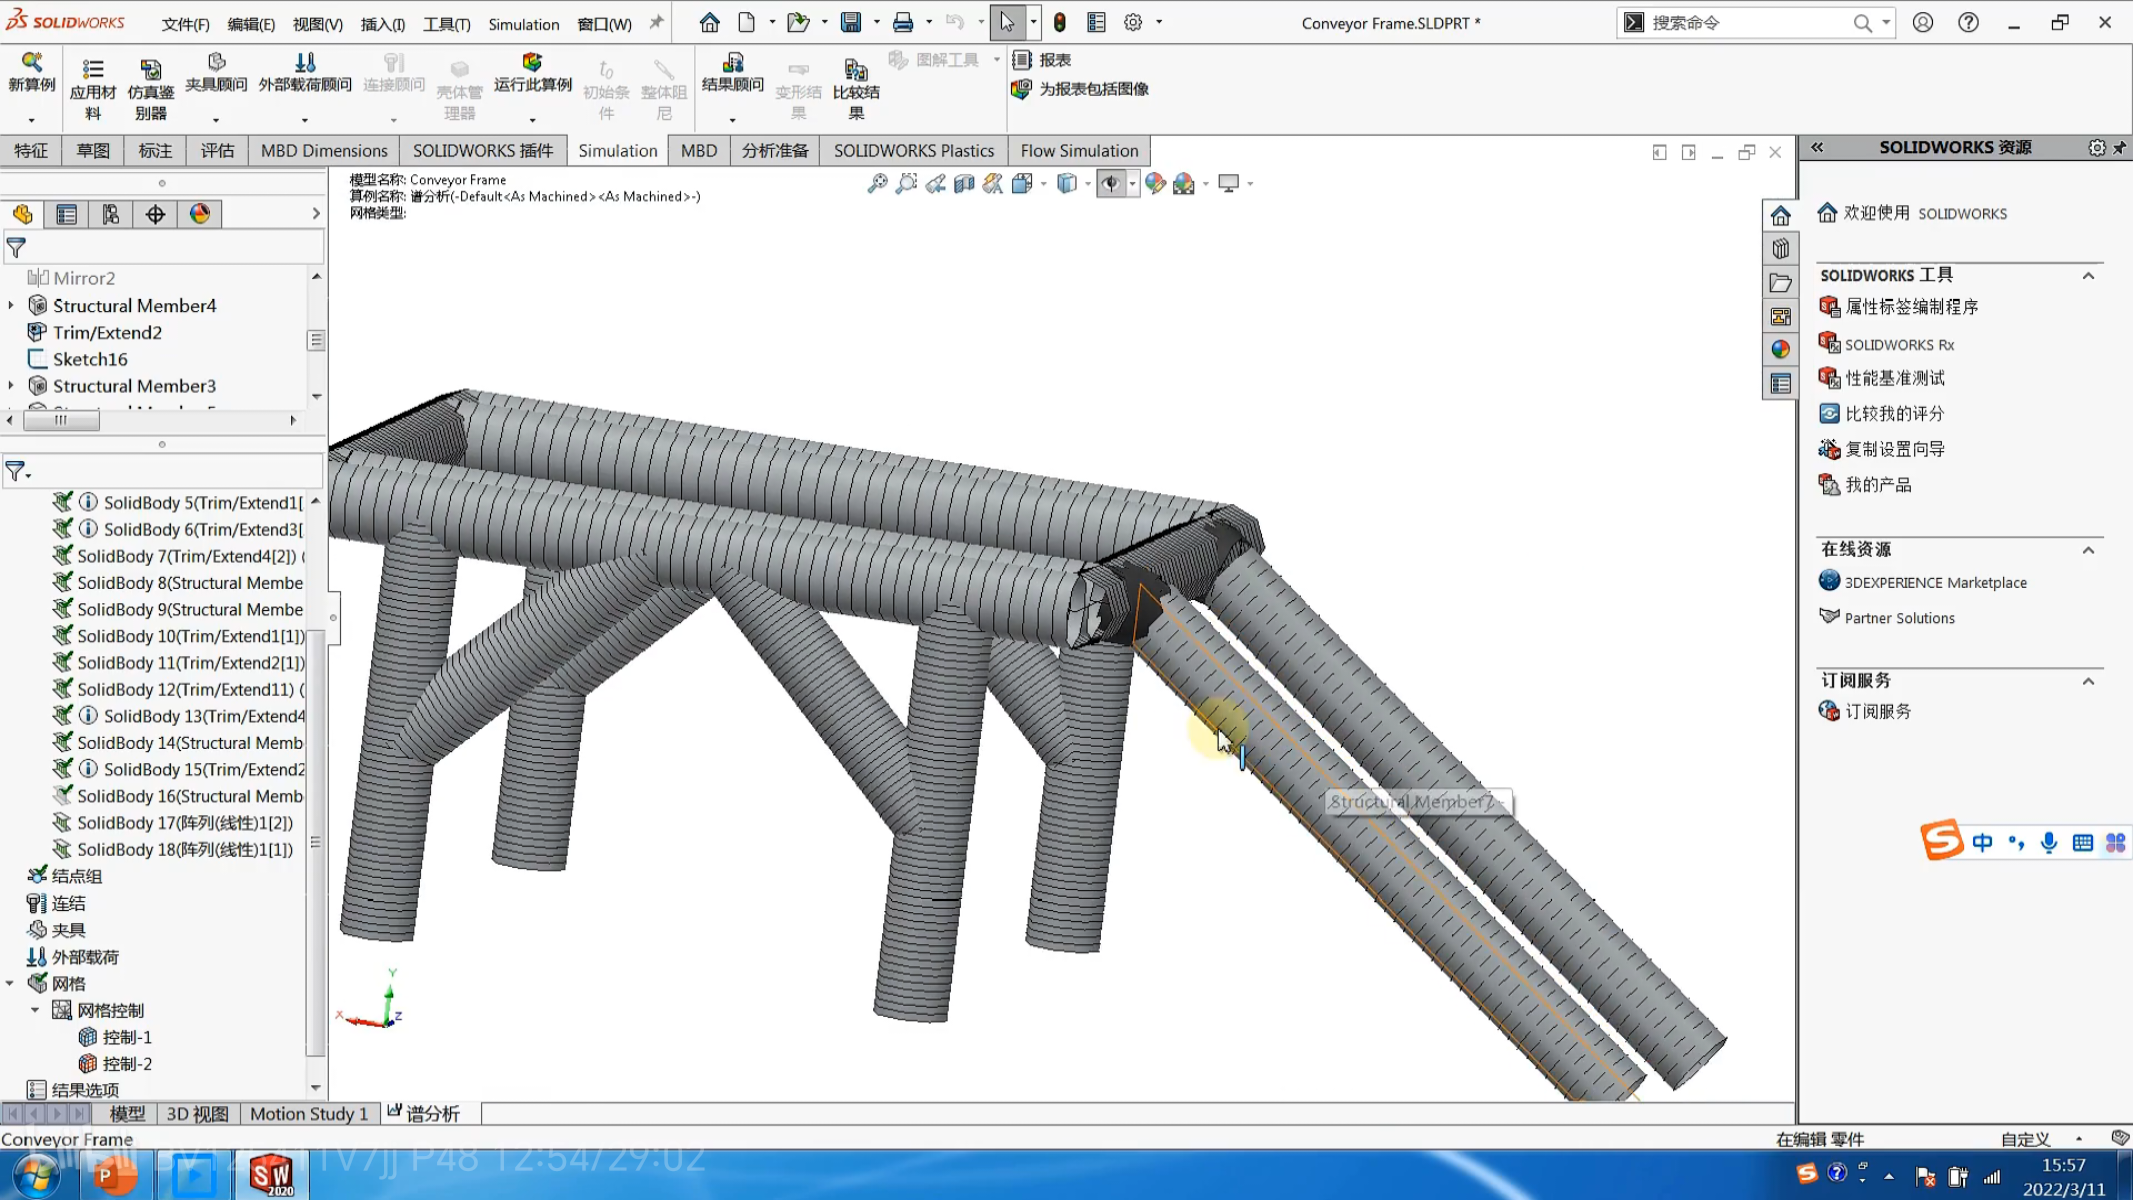Viewport: 2133px width, 1200px height.
Task: Open the DimXpertManager crosshair tab
Action: point(155,214)
